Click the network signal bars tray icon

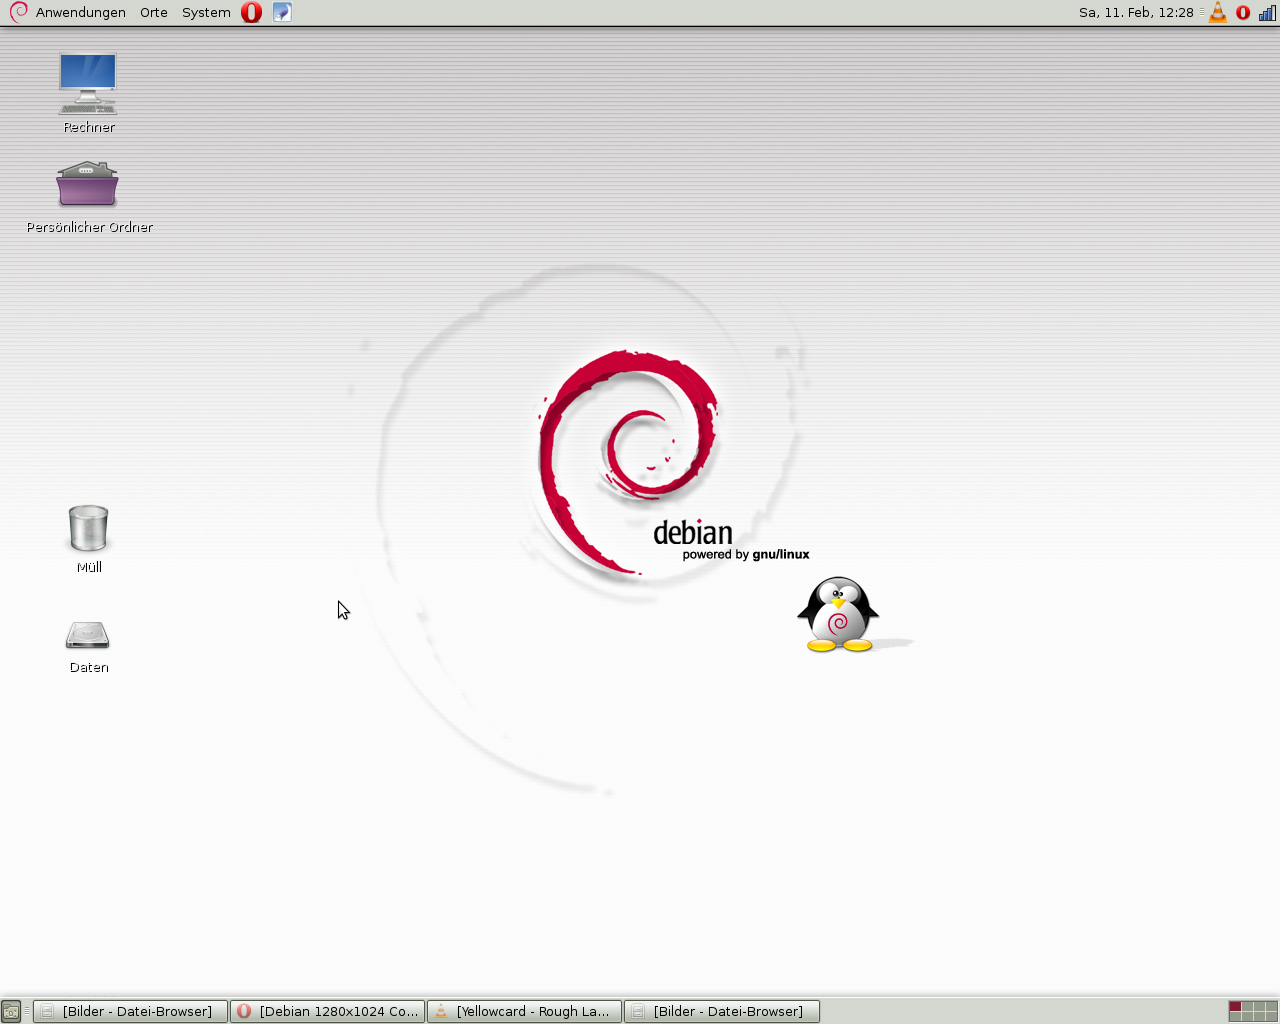[1267, 13]
